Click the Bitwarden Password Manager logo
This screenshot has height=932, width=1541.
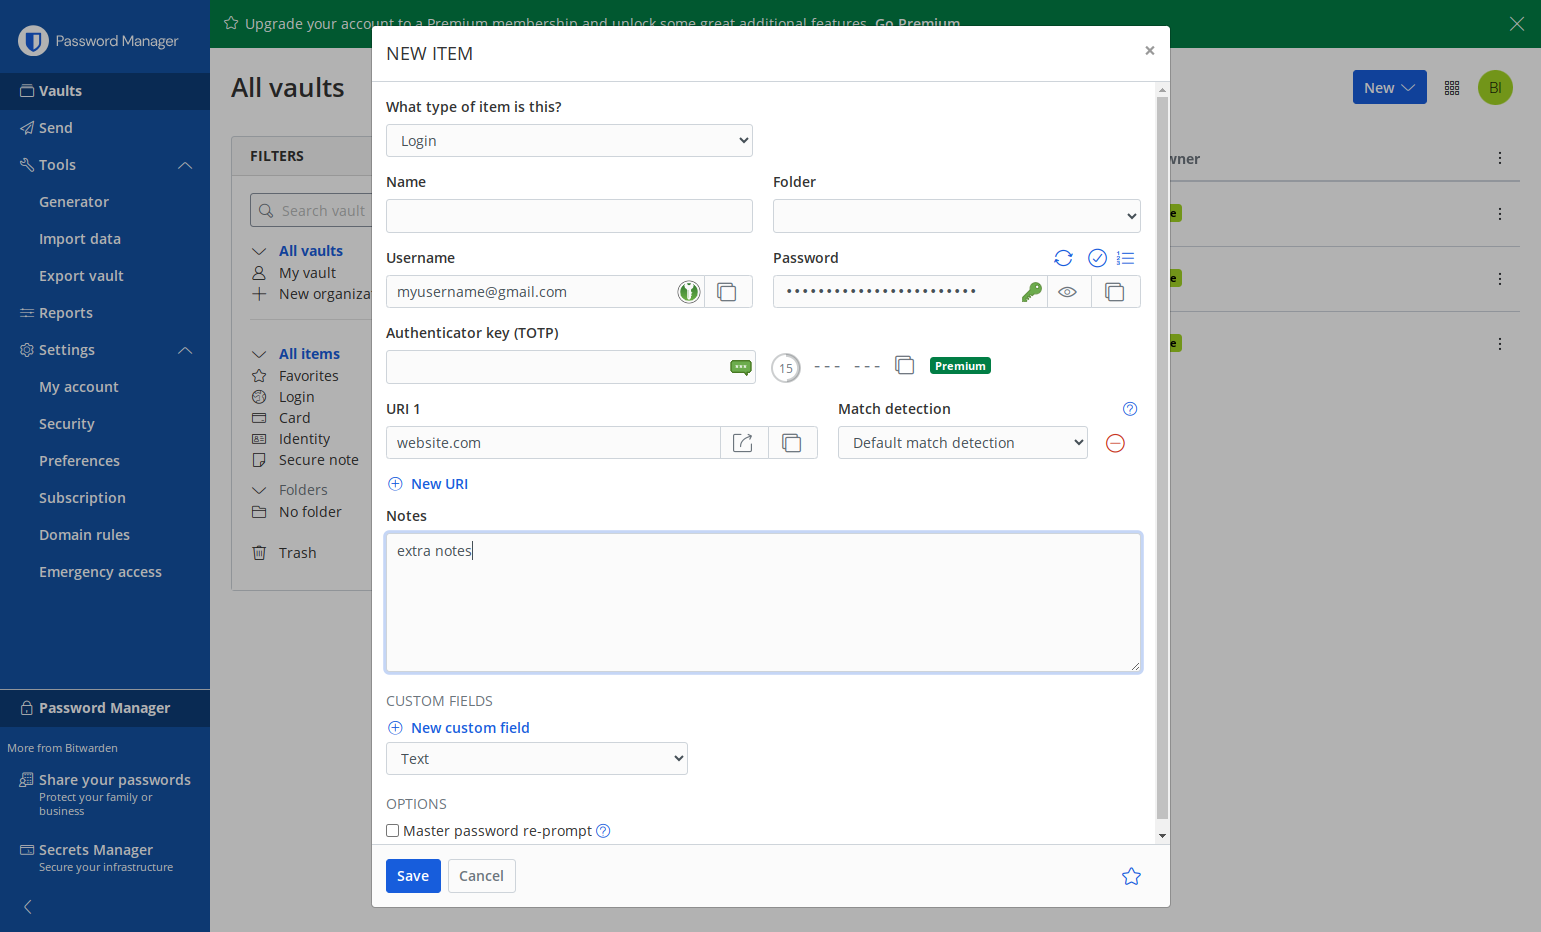coord(98,41)
